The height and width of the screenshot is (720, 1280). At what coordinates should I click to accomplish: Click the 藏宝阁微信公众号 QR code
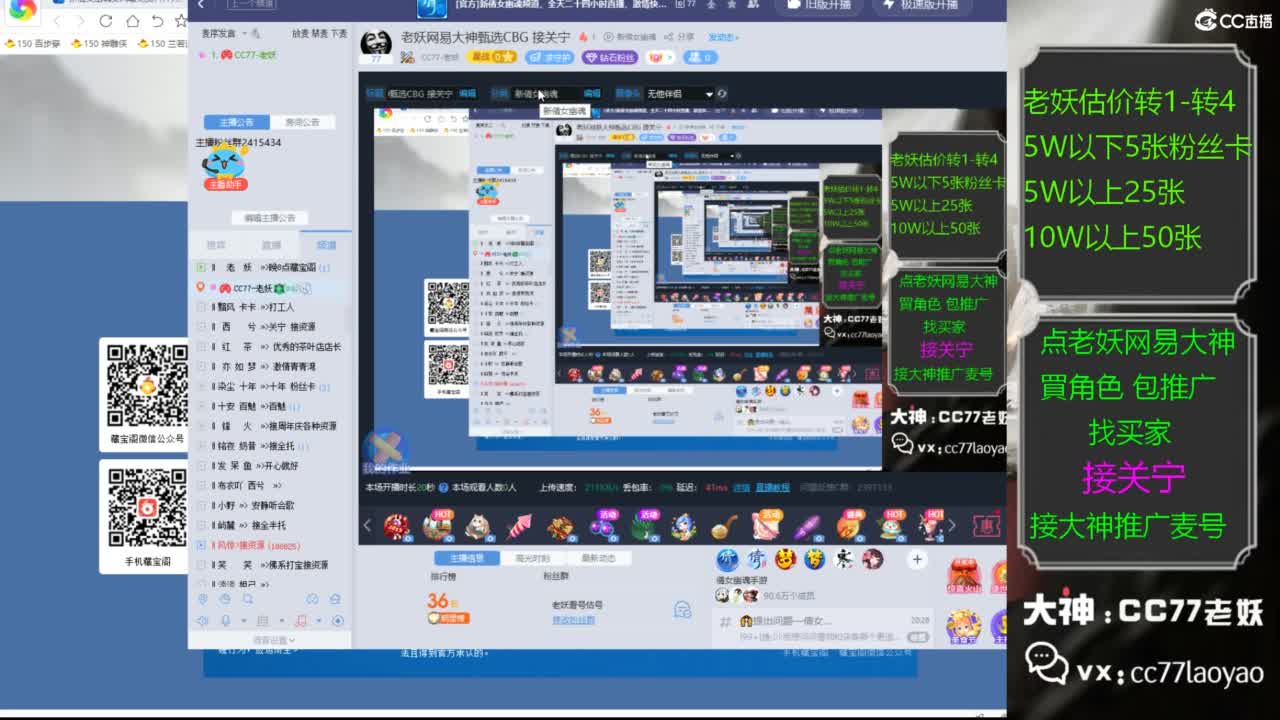(147, 385)
